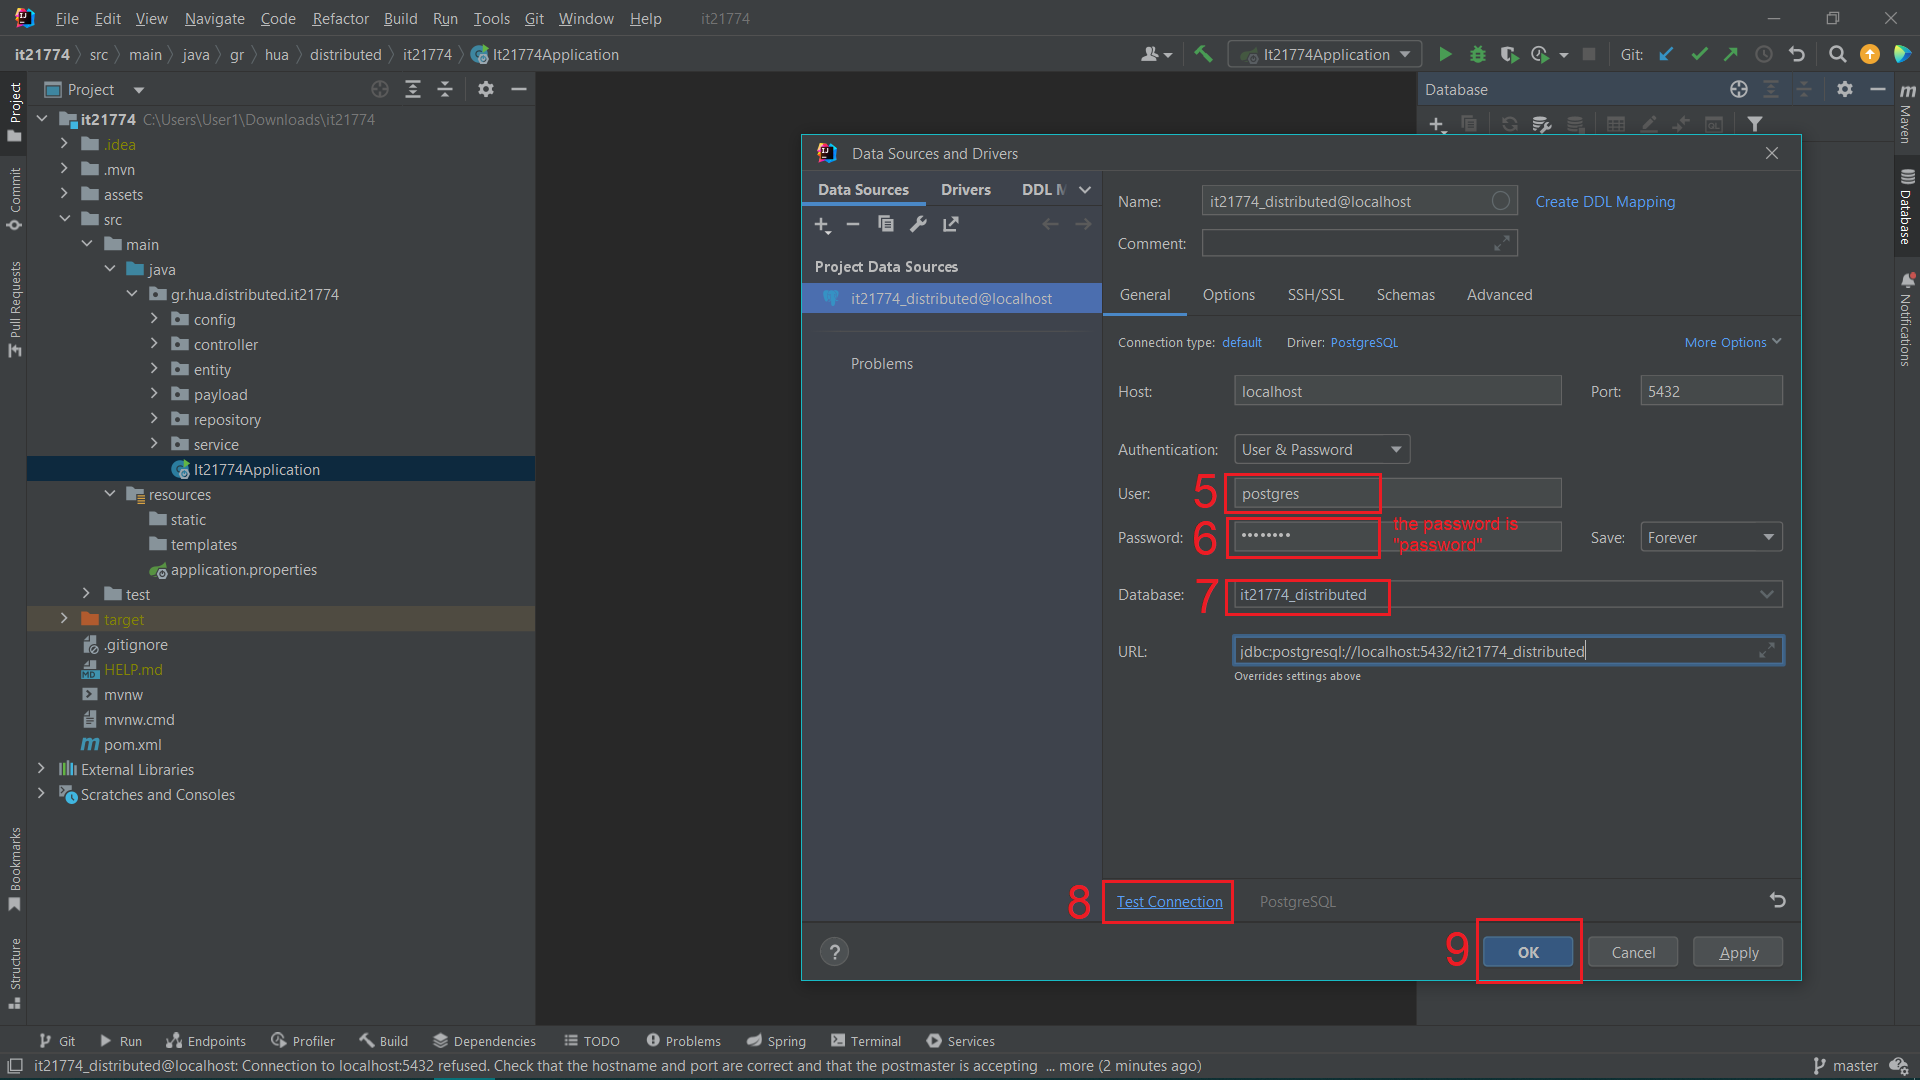This screenshot has height=1080, width=1920.
Task: Open the Database name dropdown arrow
Action: pyautogui.click(x=1767, y=595)
